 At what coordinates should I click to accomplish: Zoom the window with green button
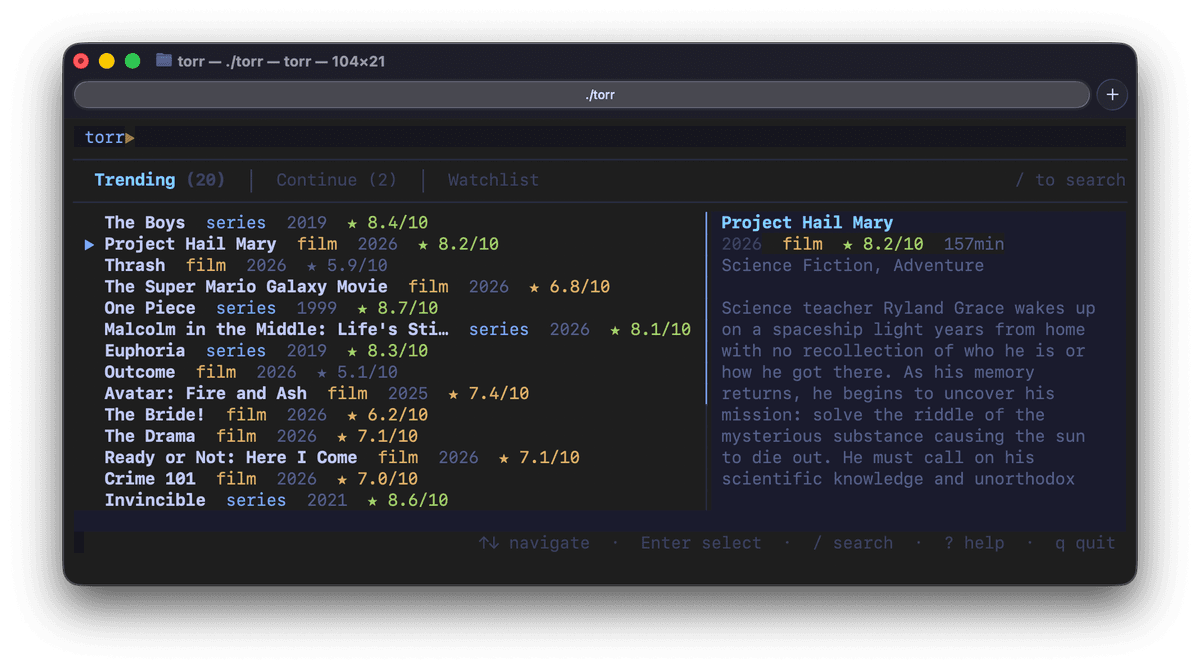132,61
